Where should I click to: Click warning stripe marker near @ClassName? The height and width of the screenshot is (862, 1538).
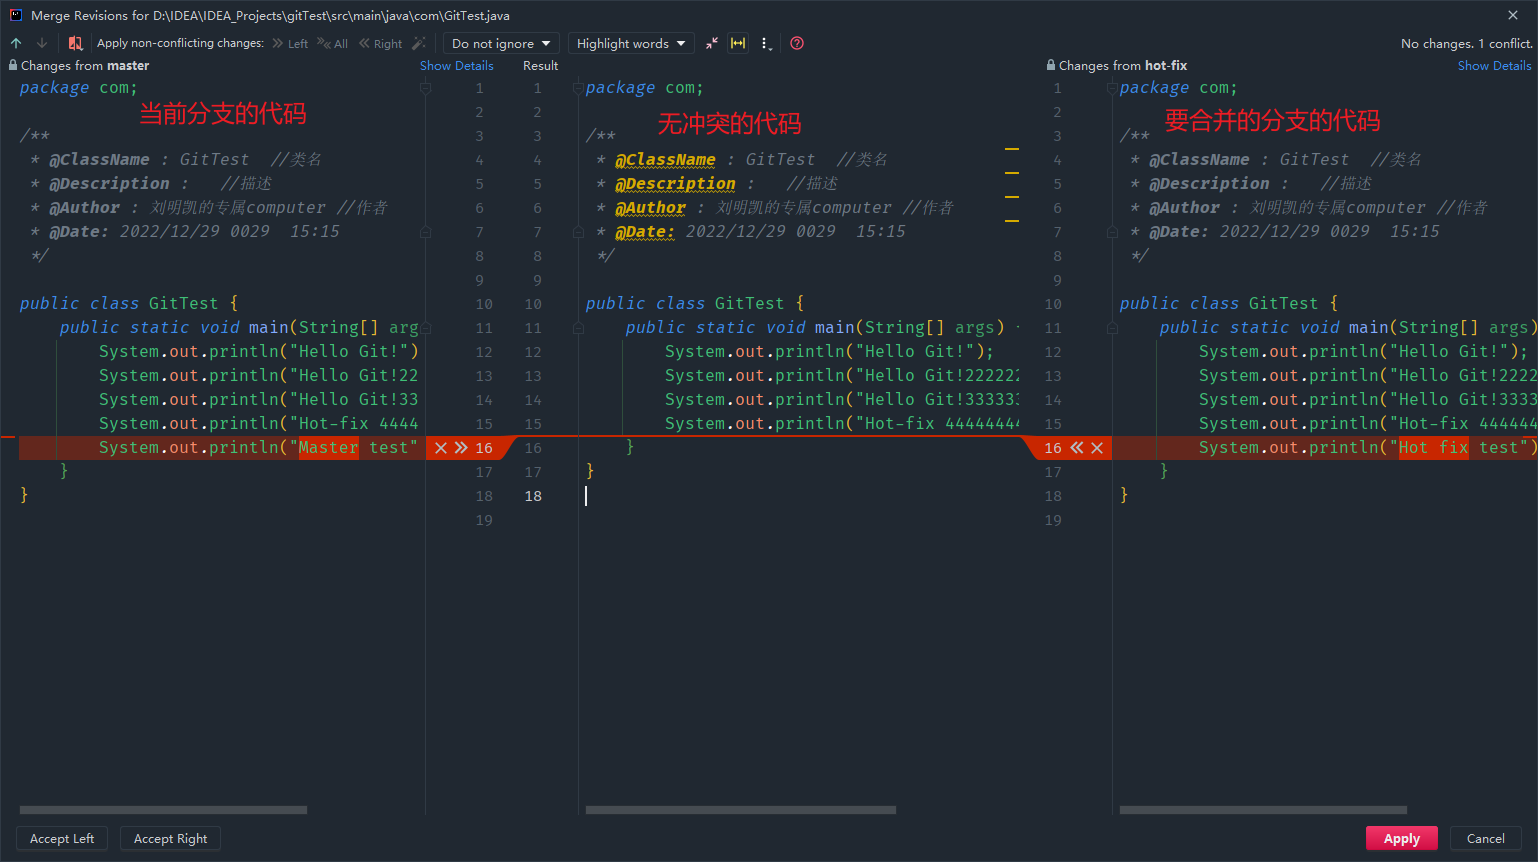coord(1012,149)
